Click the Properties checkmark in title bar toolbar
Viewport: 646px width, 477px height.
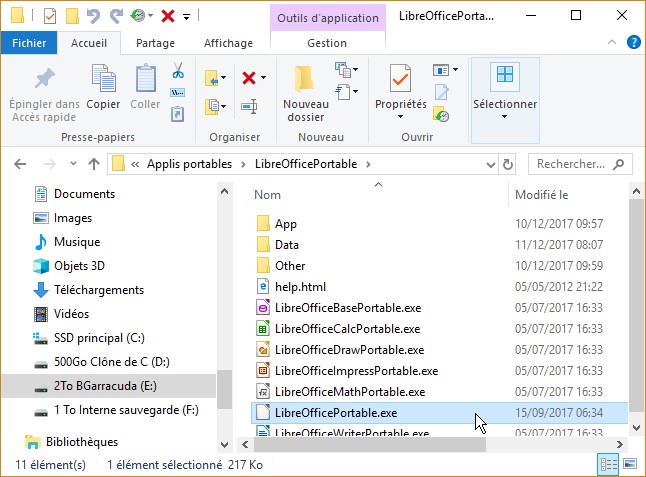pyautogui.click(x=50, y=16)
